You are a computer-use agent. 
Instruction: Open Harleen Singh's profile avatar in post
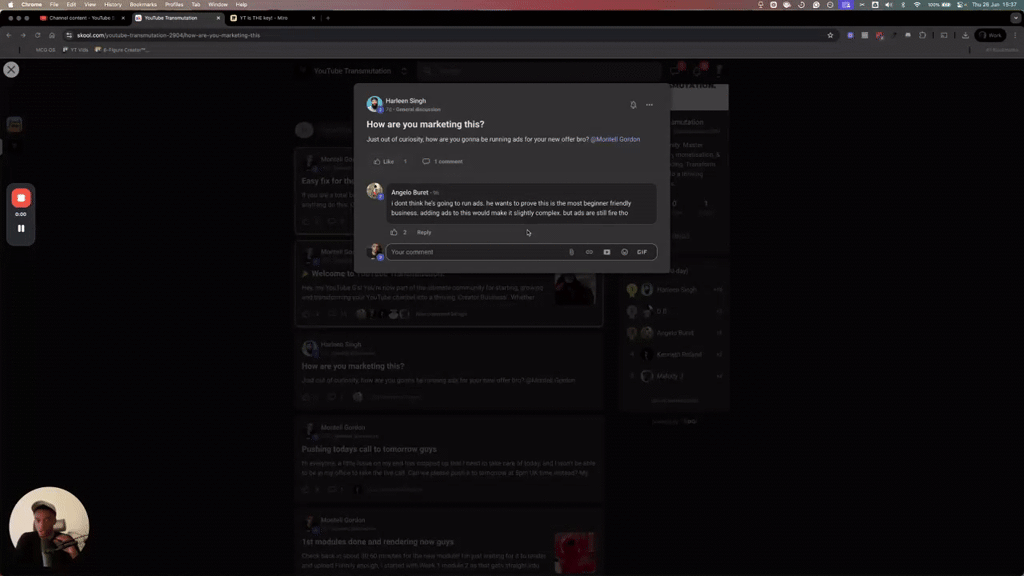click(374, 104)
